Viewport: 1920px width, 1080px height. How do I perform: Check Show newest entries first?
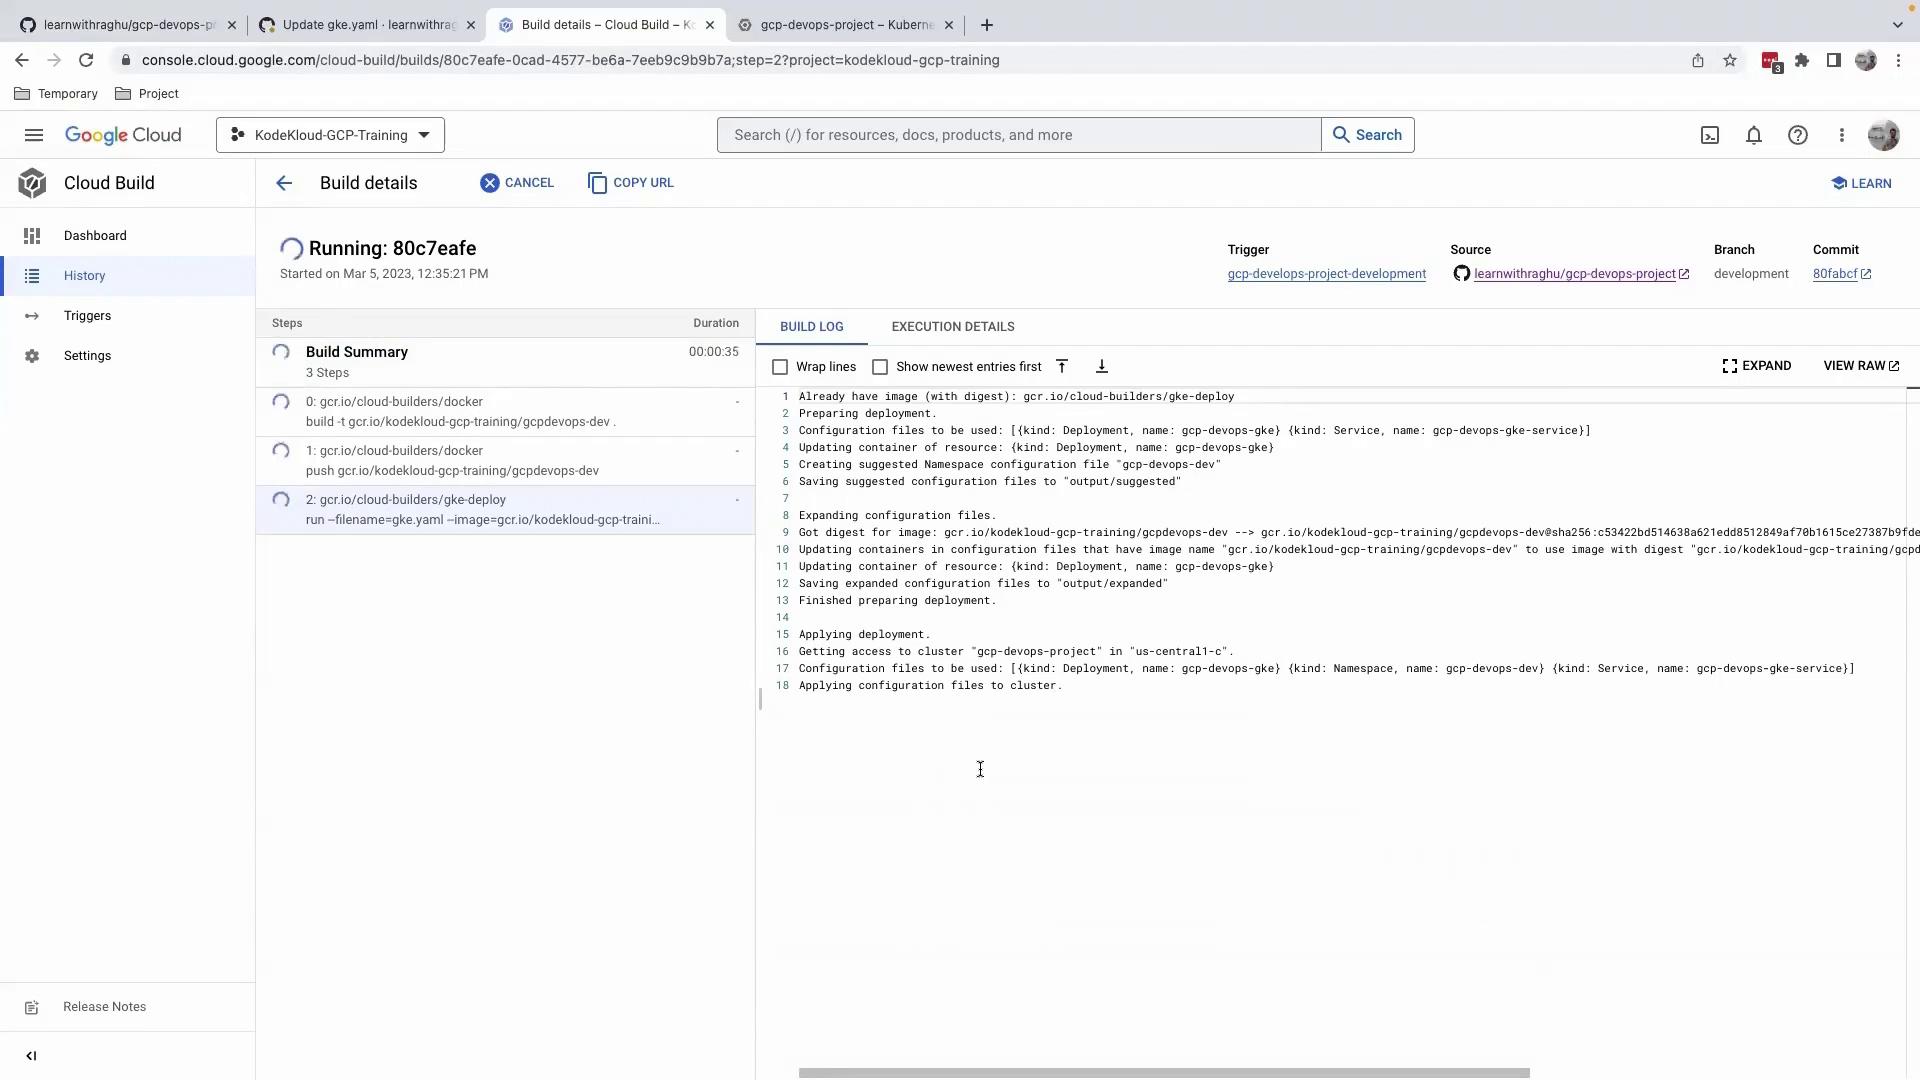880,367
